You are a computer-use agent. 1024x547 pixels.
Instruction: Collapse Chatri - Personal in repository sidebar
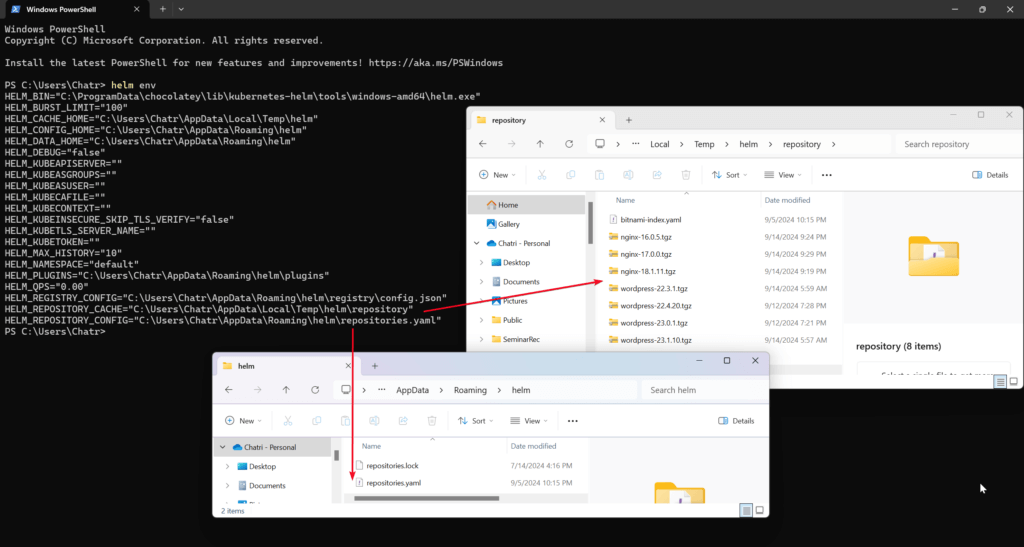coord(477,243)
